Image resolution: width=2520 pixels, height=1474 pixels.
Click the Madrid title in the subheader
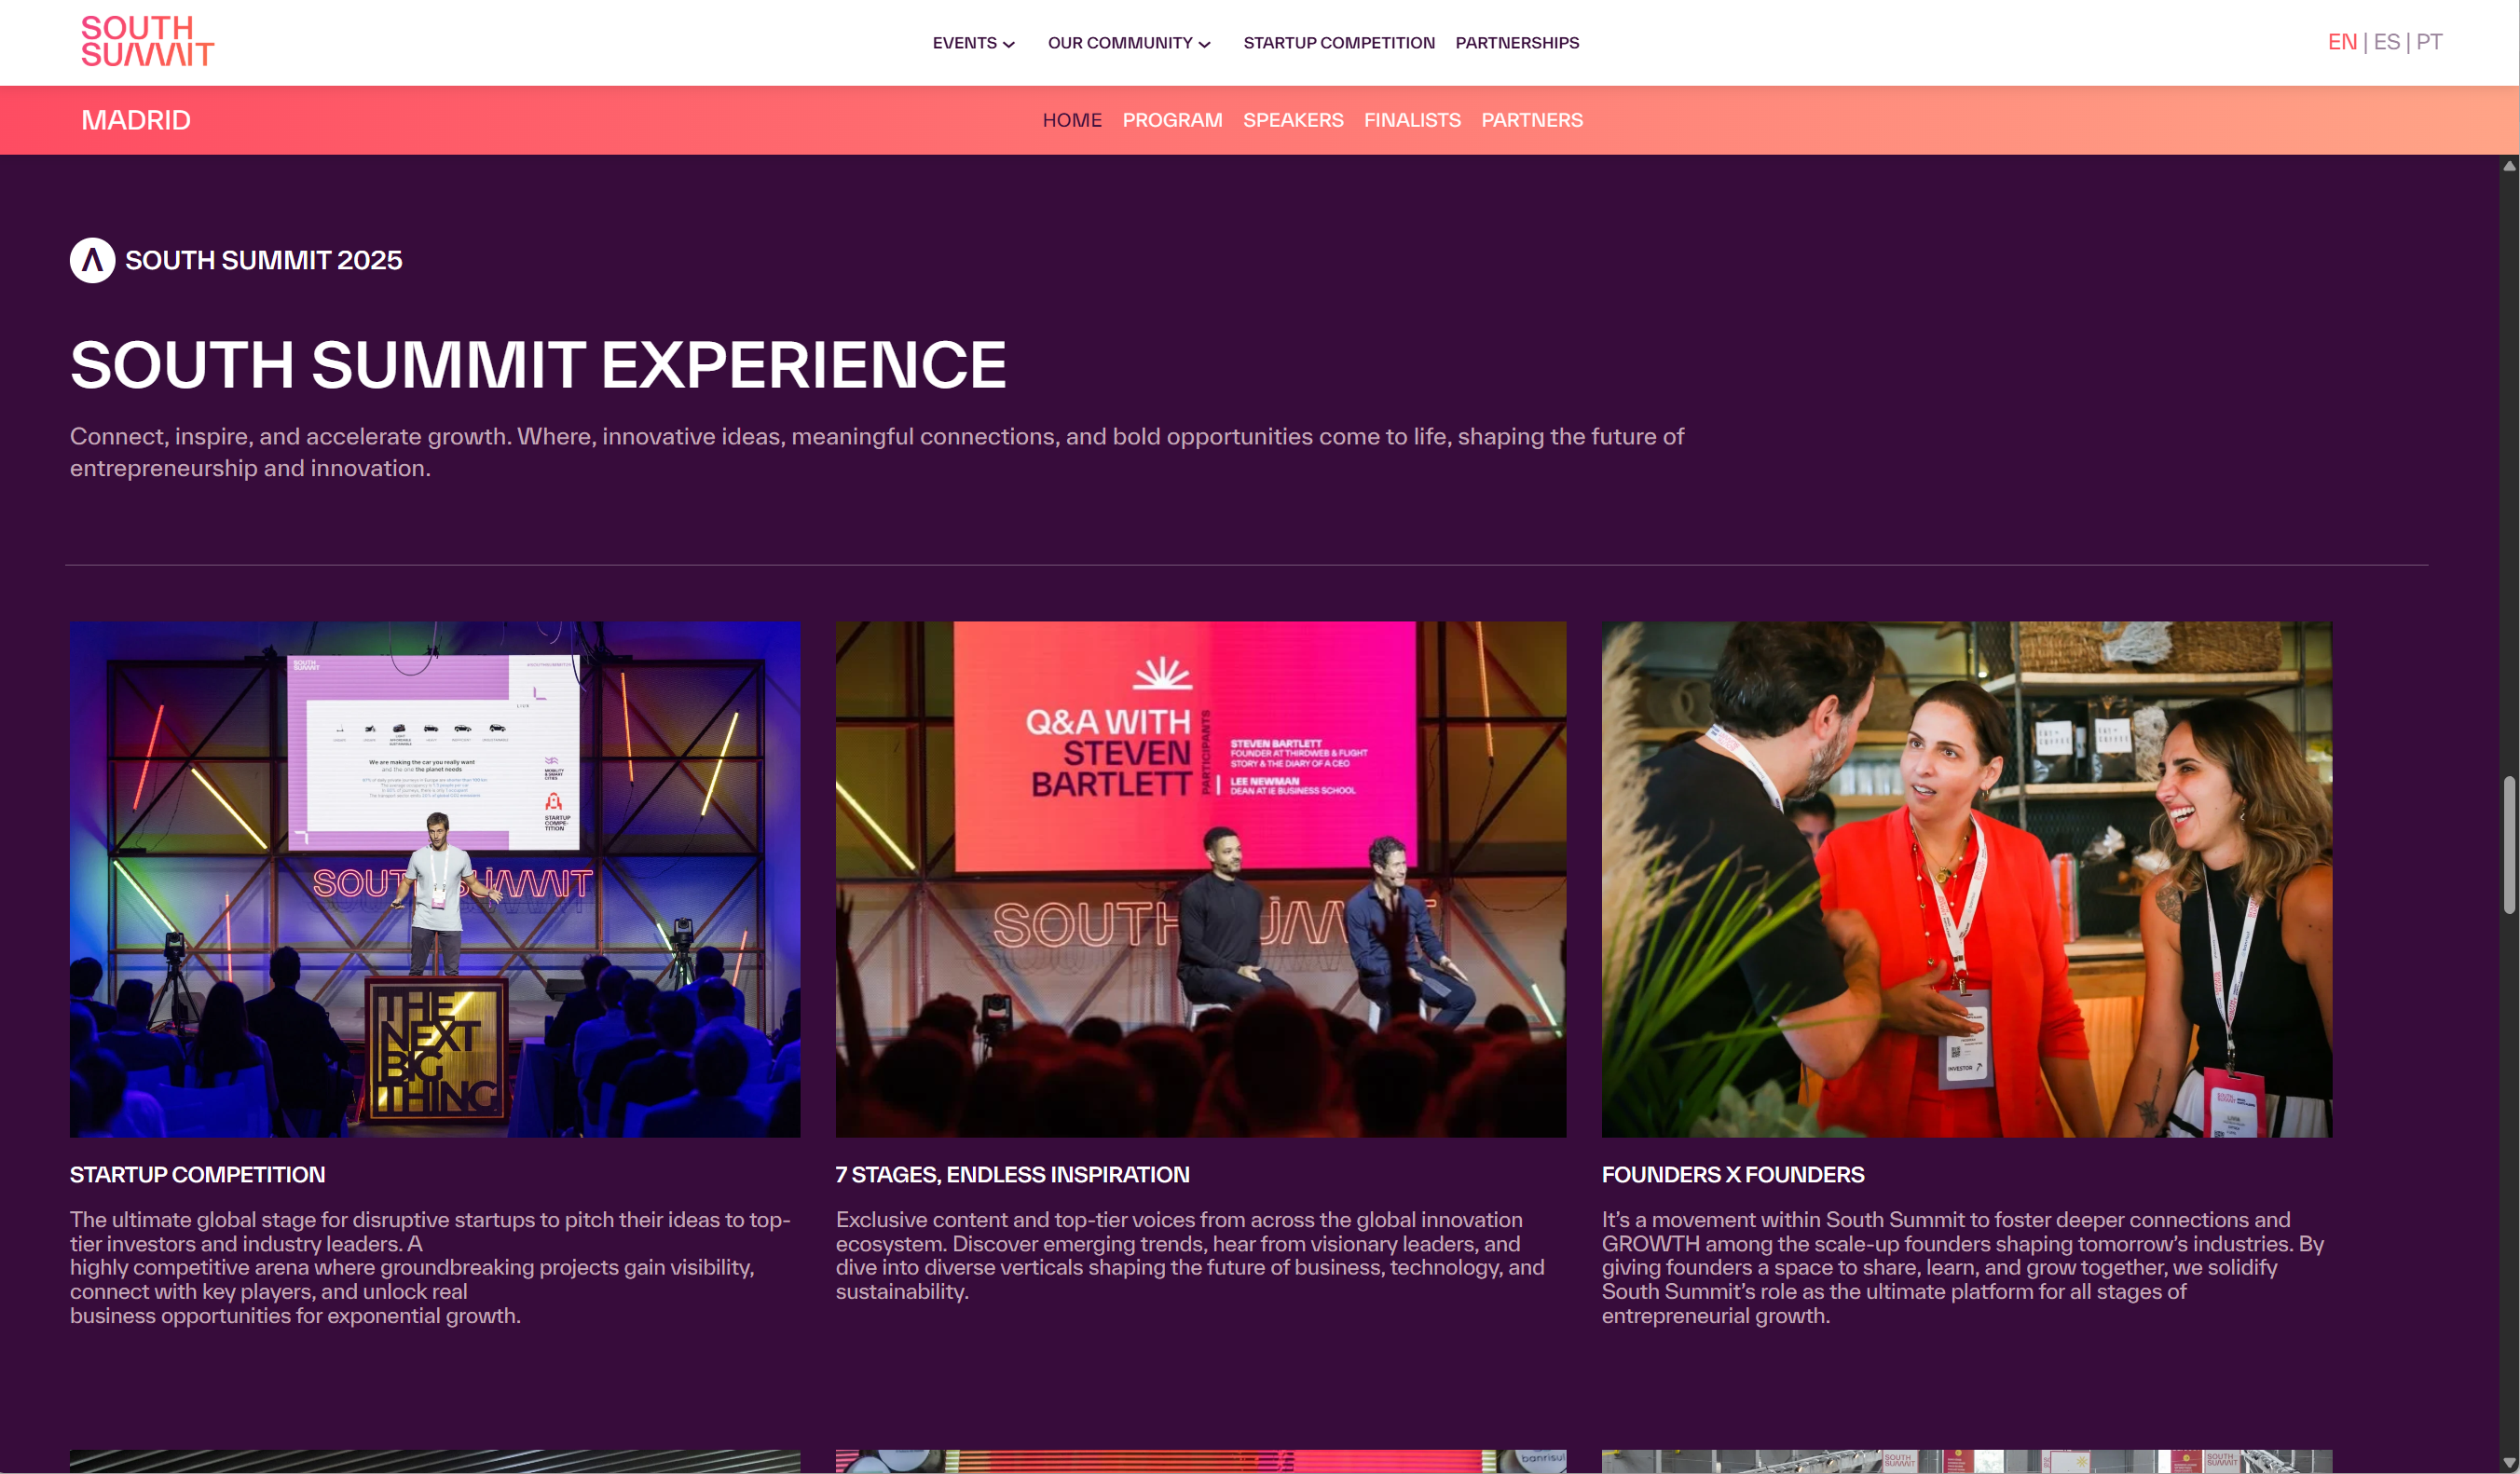136,120
